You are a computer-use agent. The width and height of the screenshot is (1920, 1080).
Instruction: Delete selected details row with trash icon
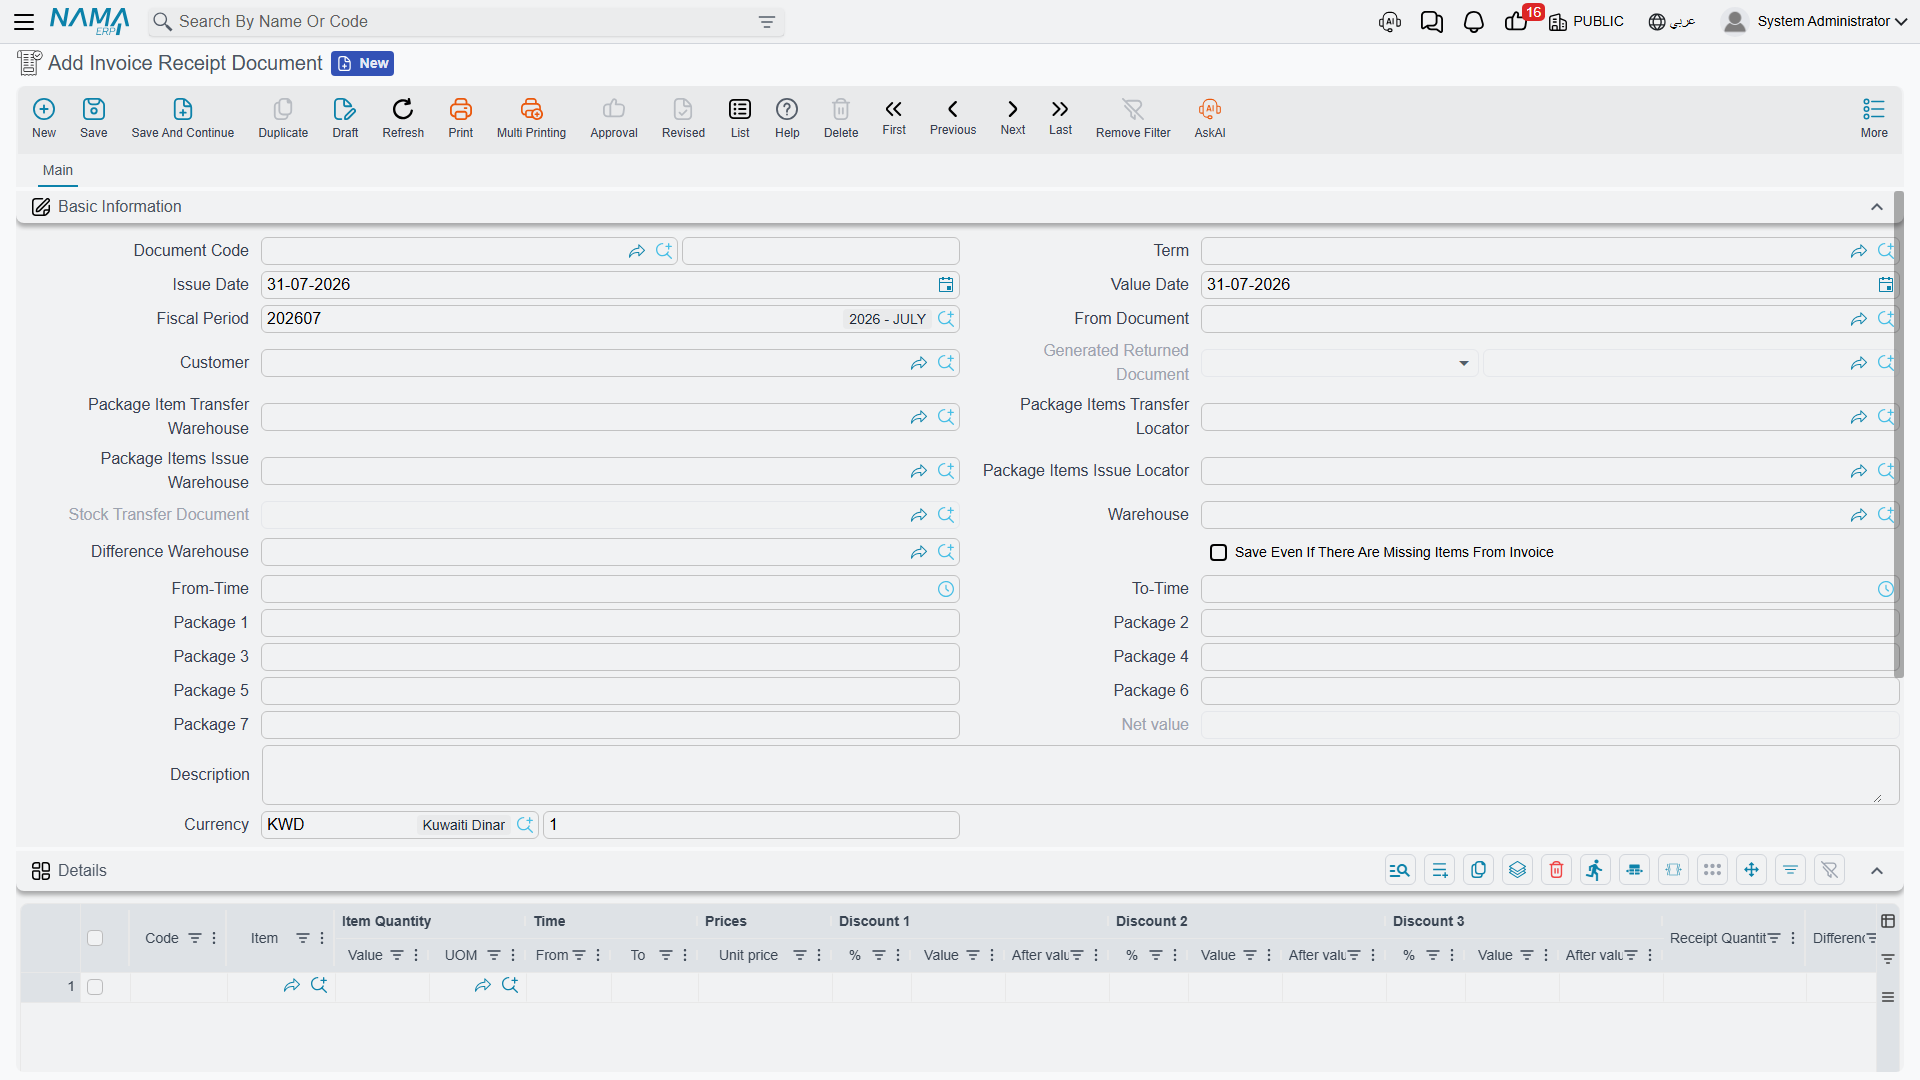[1557, 870]
